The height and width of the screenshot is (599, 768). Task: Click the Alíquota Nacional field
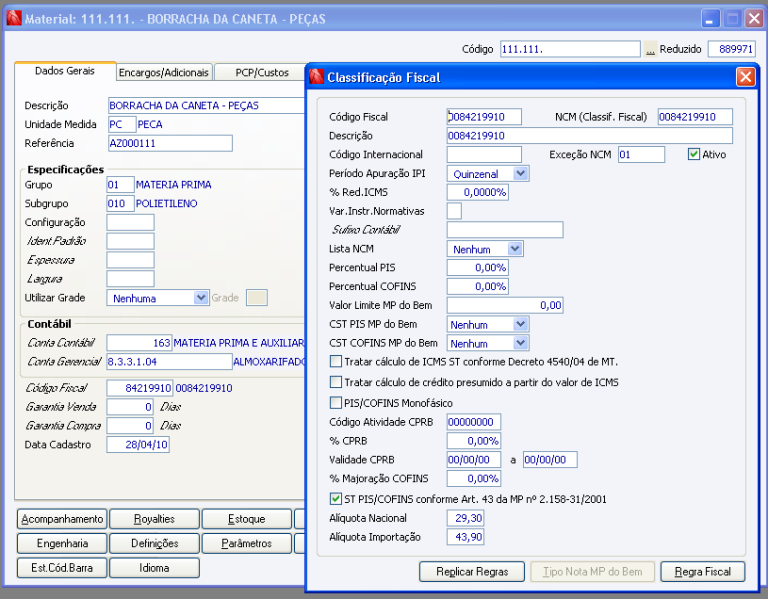pyautogui.click(x=465, y=518)
